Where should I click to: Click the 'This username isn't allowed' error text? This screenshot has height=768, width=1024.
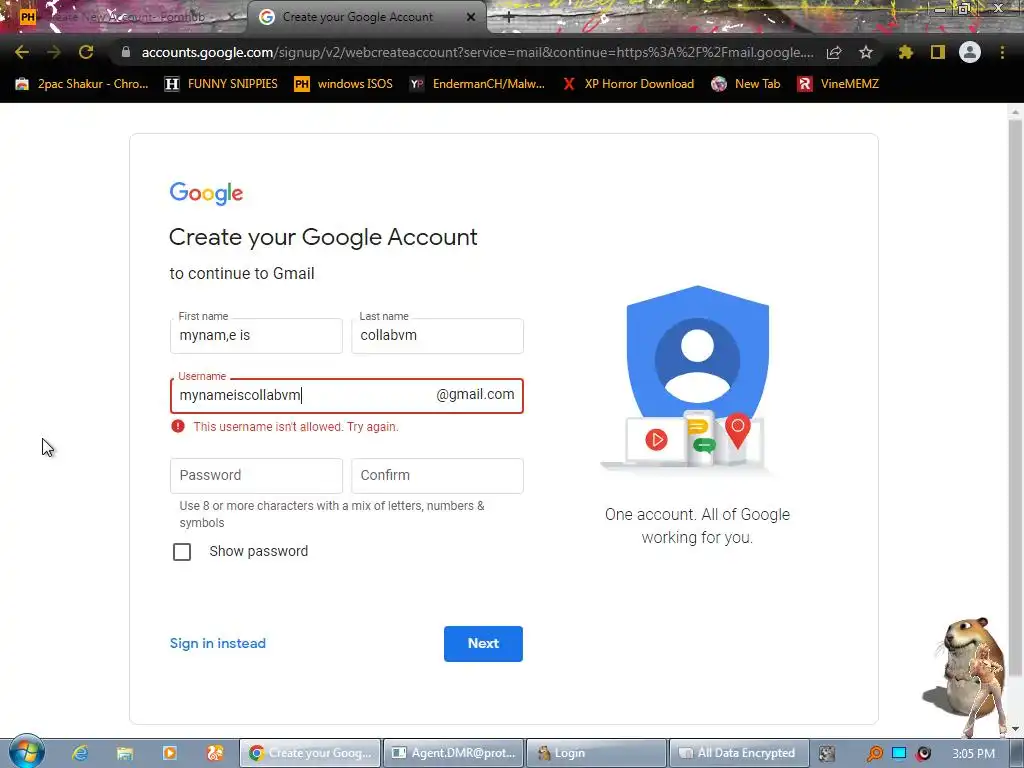tap(296, 426)
